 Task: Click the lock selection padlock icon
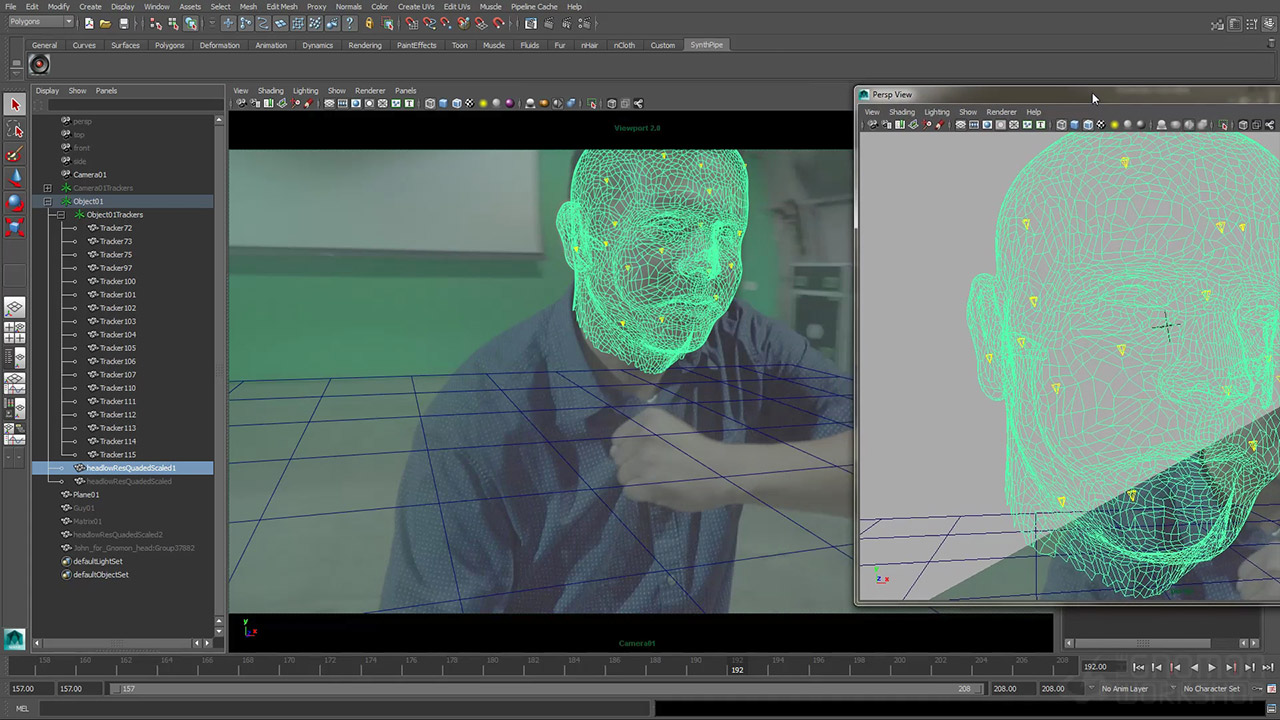pyautogui.click(x=369, y=23)
